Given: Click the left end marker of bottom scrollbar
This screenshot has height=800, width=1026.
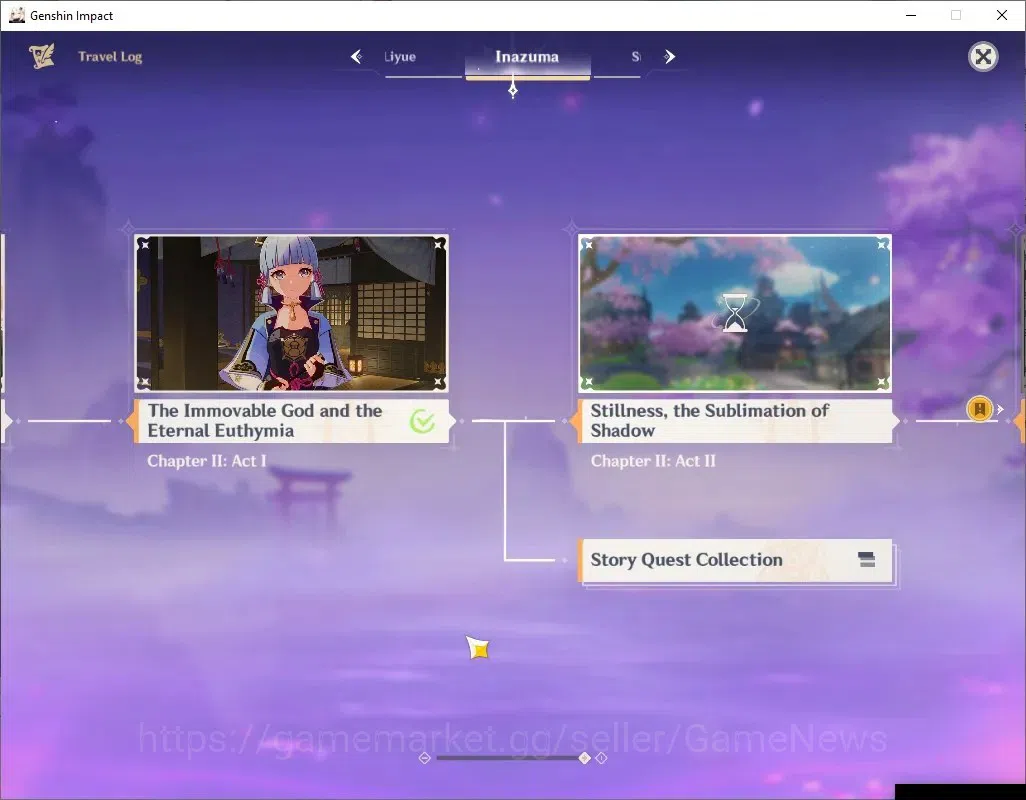Looking at the screenshot, I should (x=425, y=758).
